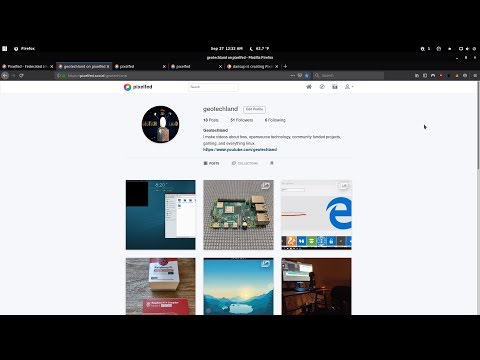Open the Raspberry Pi box post thumbnail
The image size is (480, 360).
click(161, 286)
